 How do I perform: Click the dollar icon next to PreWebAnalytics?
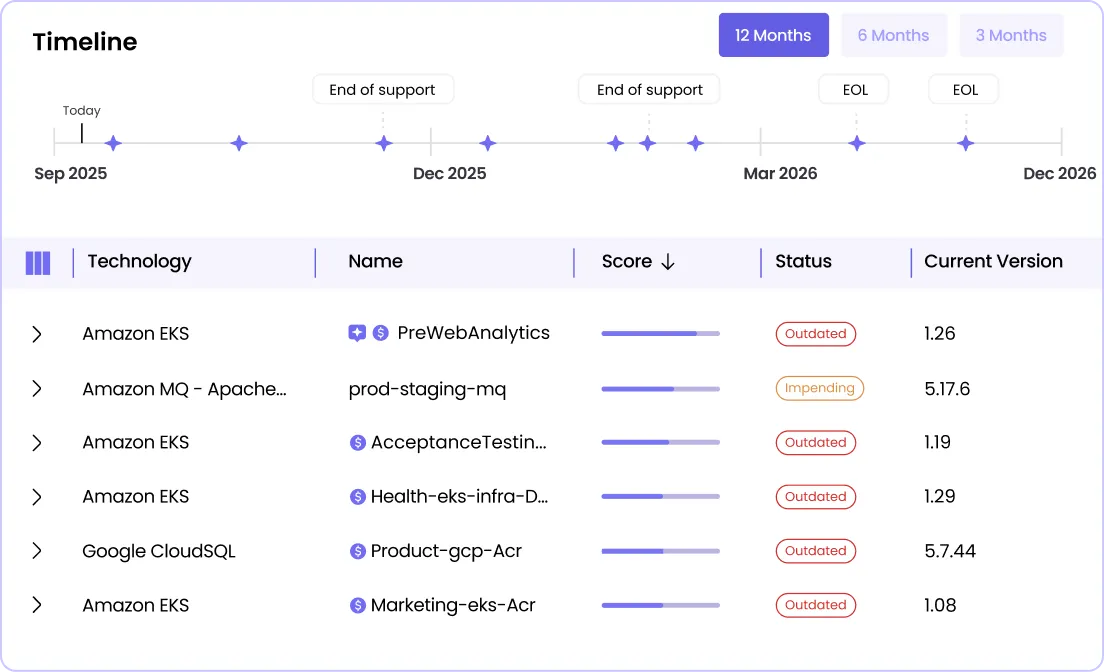tap(380, 334)
